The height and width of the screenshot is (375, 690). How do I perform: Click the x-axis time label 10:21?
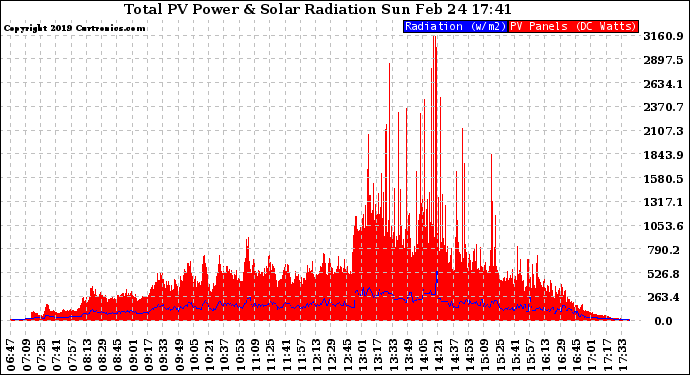pos(209,355)
